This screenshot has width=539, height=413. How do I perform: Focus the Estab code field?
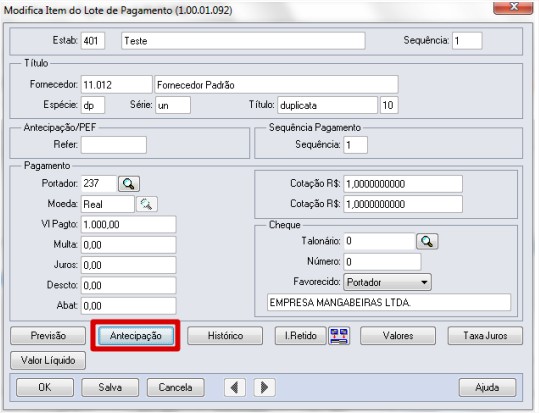pyautogui.click(x=93, y=41)
